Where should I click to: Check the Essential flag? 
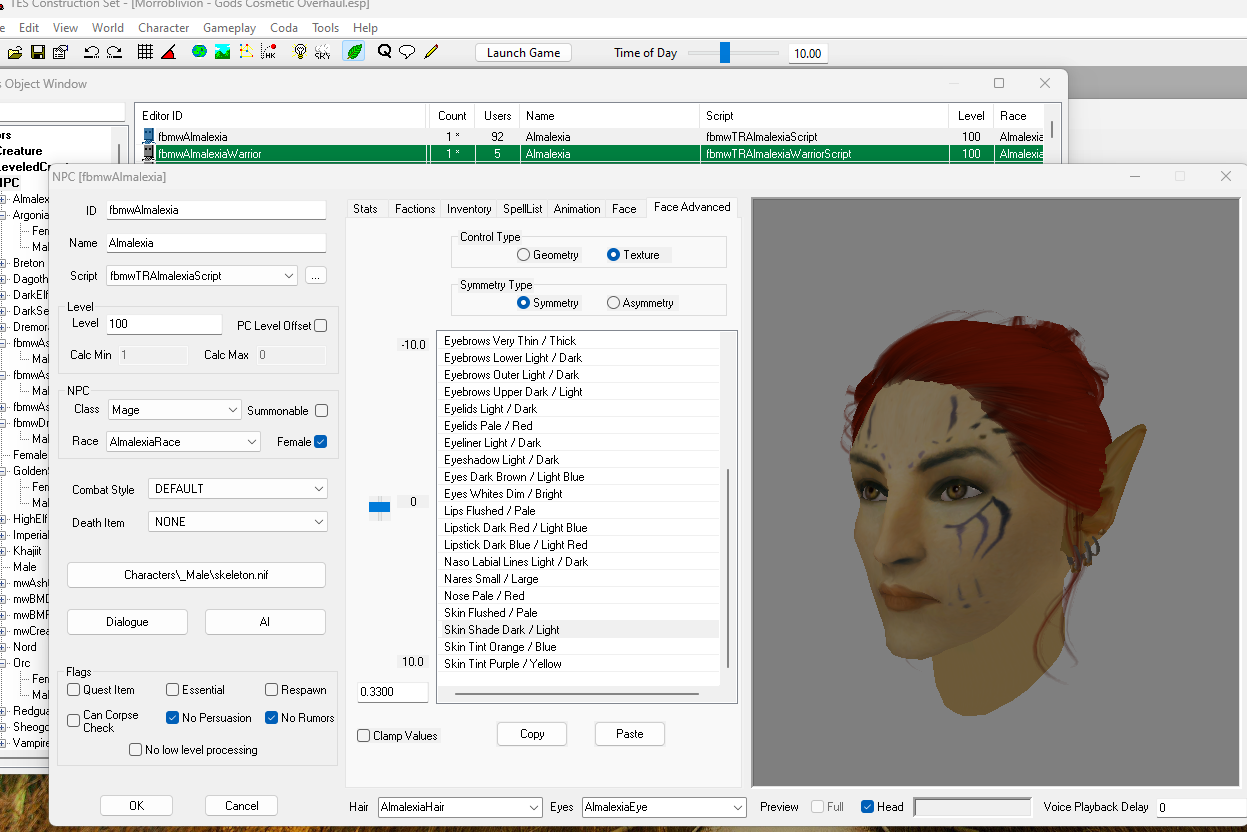172,690
